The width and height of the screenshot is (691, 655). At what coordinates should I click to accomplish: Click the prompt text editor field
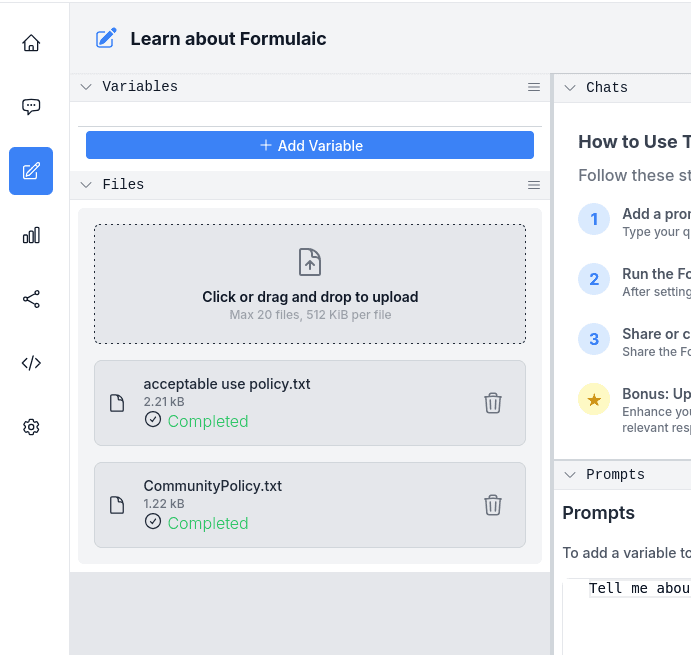627,616
